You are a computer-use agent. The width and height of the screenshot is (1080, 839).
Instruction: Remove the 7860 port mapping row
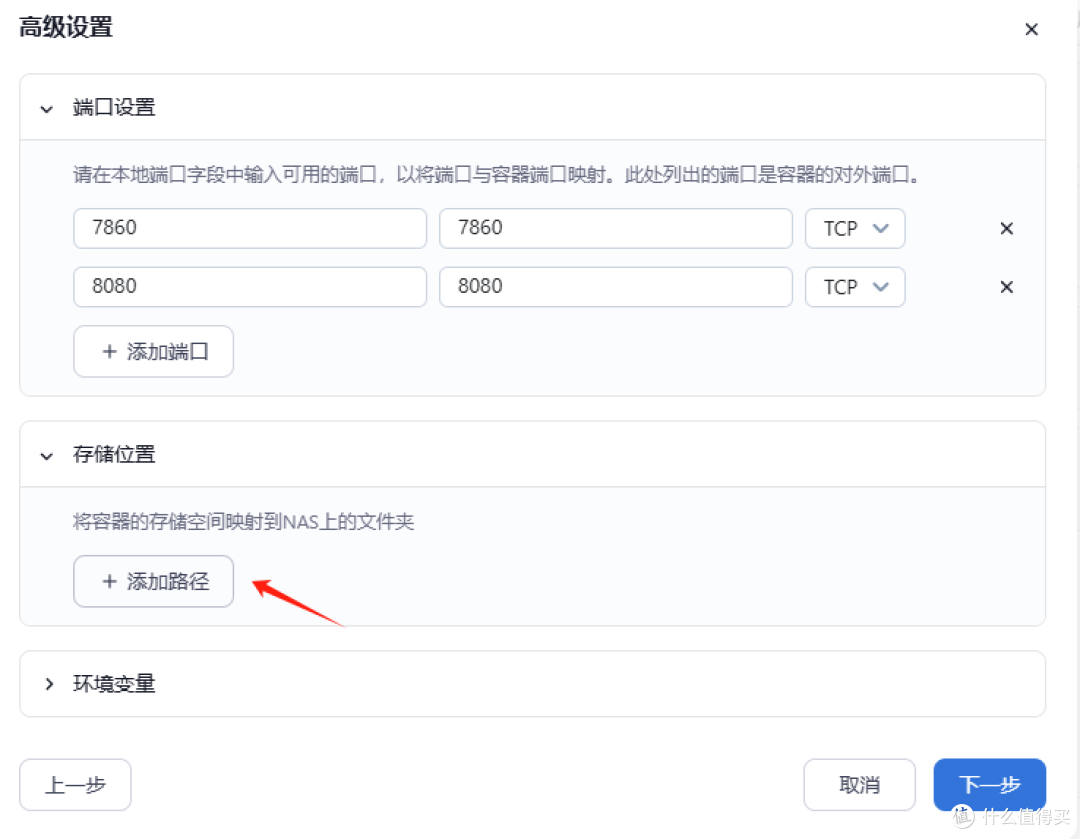pos(1006,229)
